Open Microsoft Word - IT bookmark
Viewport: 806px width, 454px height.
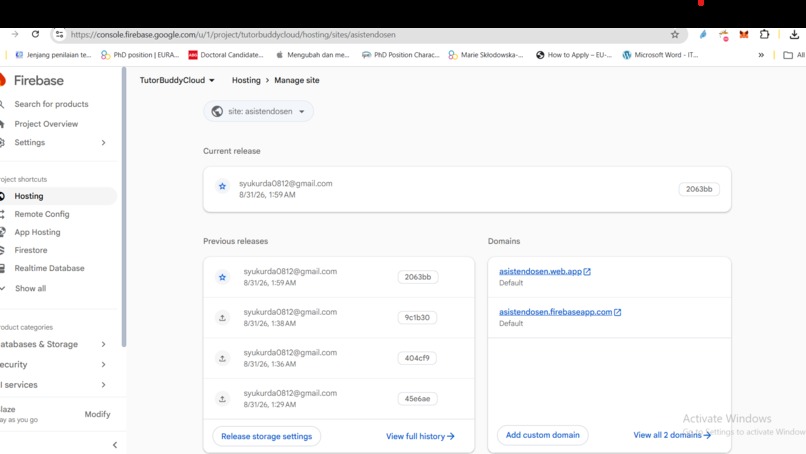tap(660, 55)
